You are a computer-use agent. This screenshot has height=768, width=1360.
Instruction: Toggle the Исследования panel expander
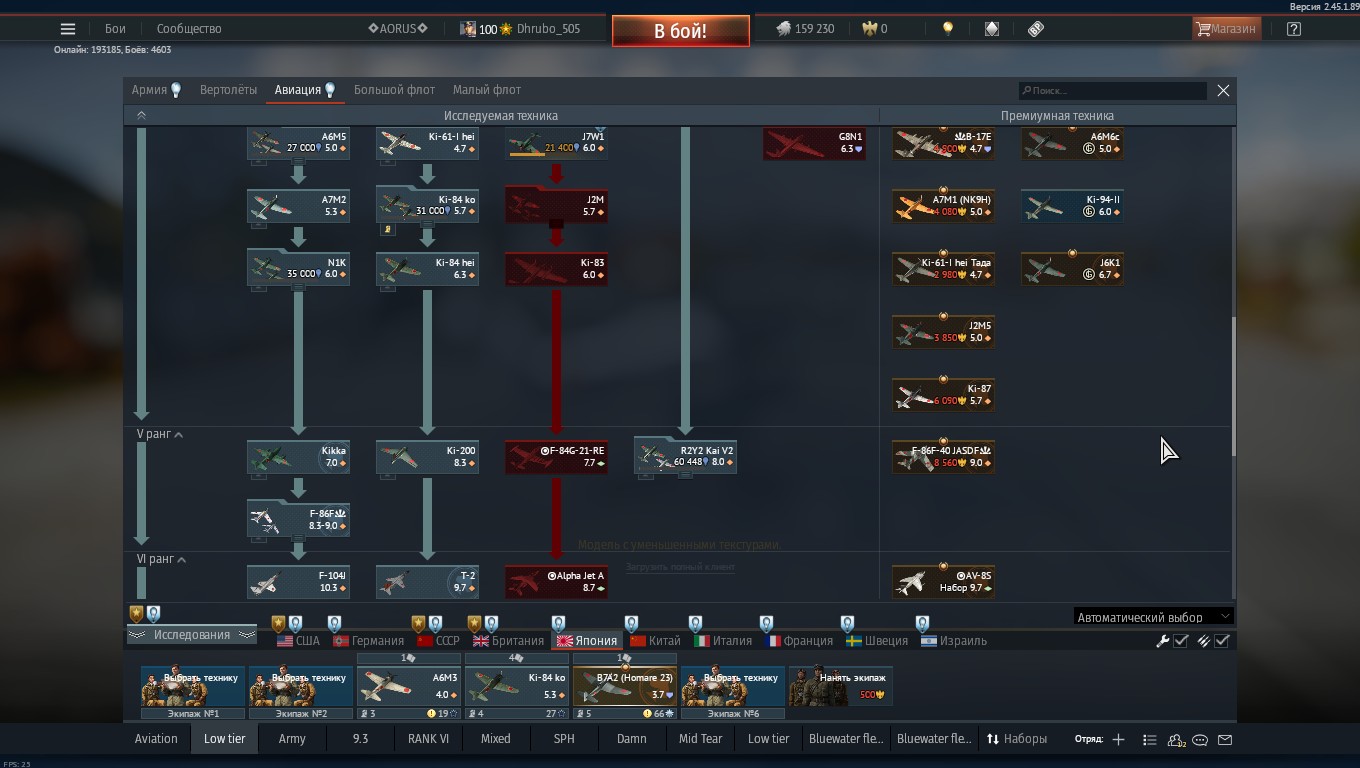pyautogui.click(x=191, y=635)
